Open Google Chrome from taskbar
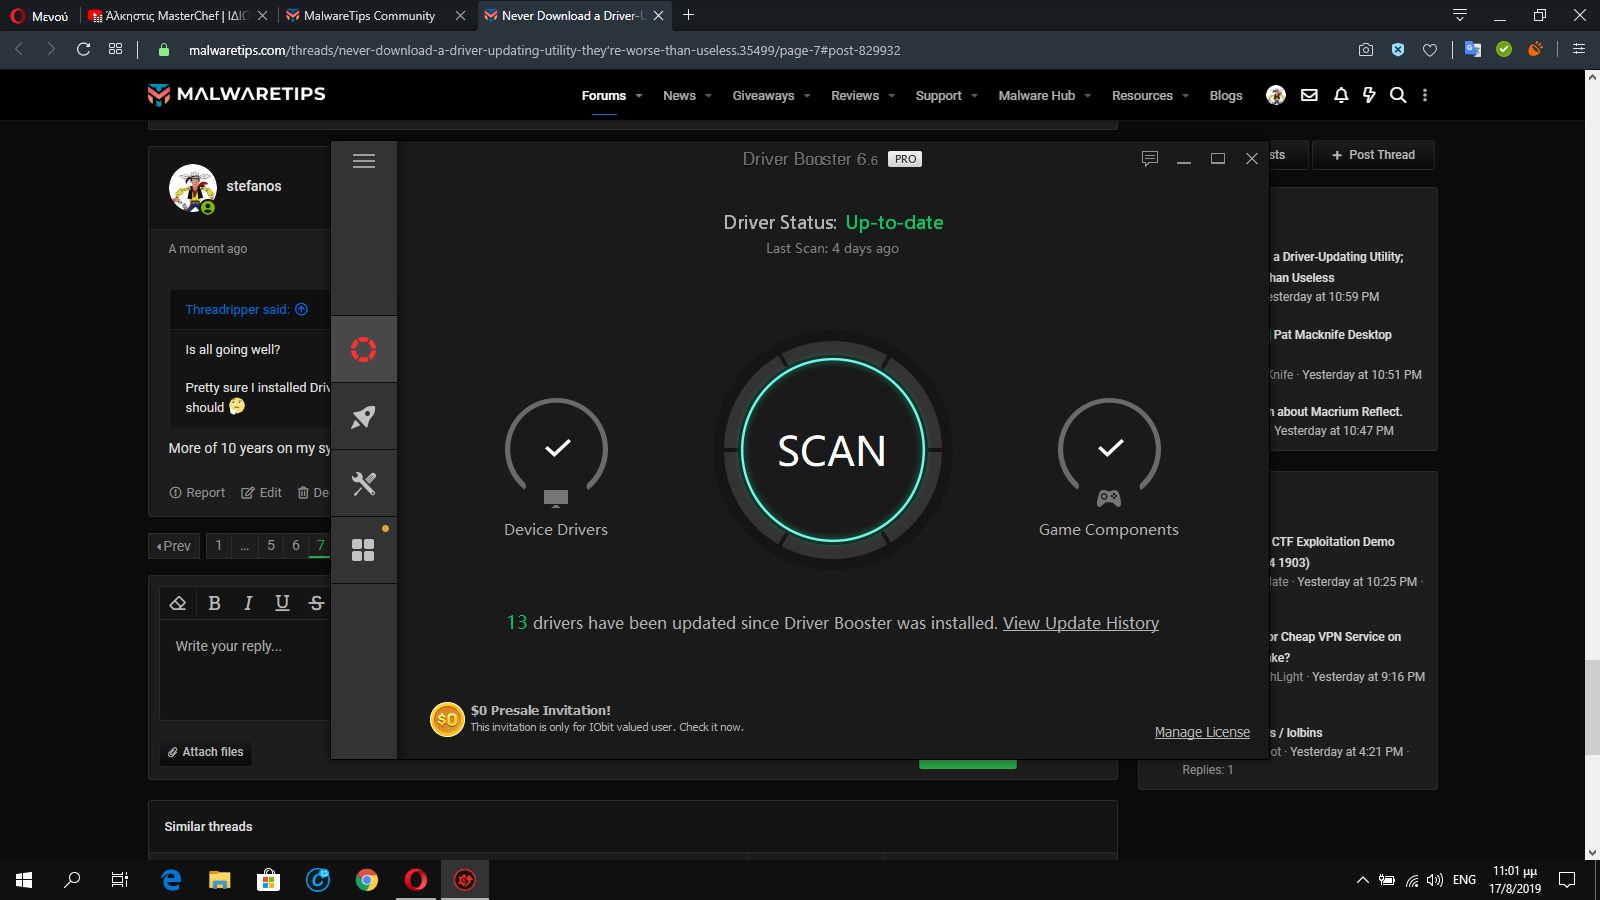The width and height of the screenshot is (1600, 900). 367,880
